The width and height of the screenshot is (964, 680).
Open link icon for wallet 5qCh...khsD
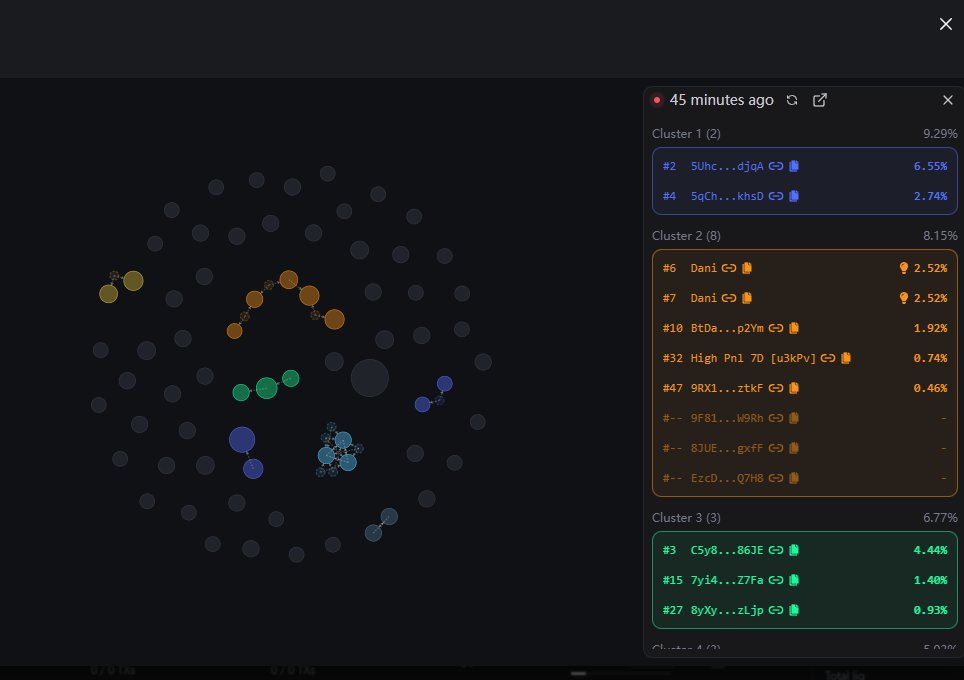click(x=776, y=197)
